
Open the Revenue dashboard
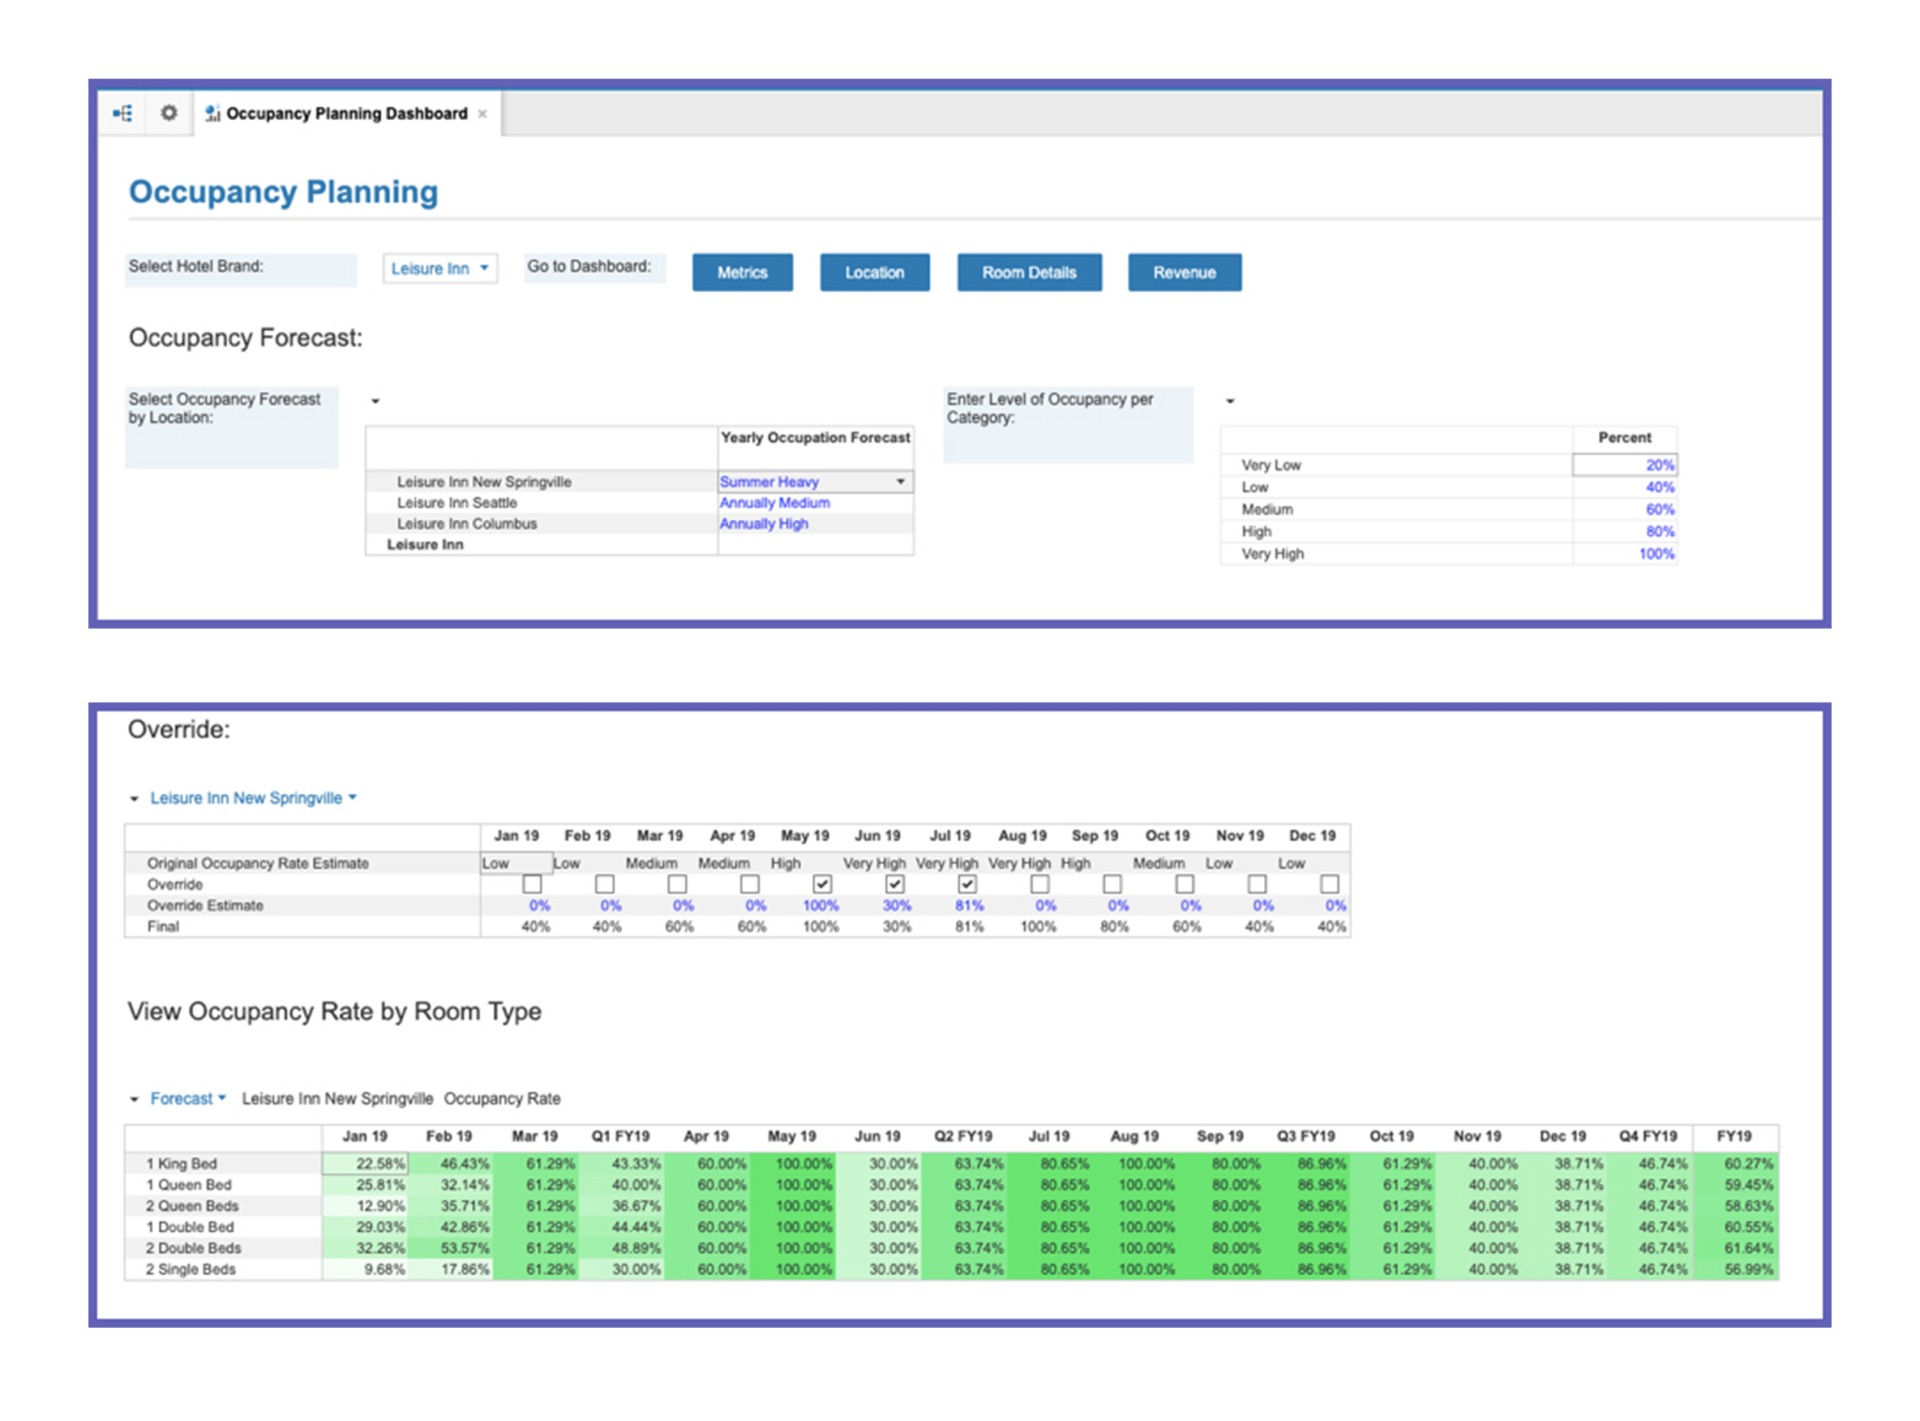[x=1184, y=272]
